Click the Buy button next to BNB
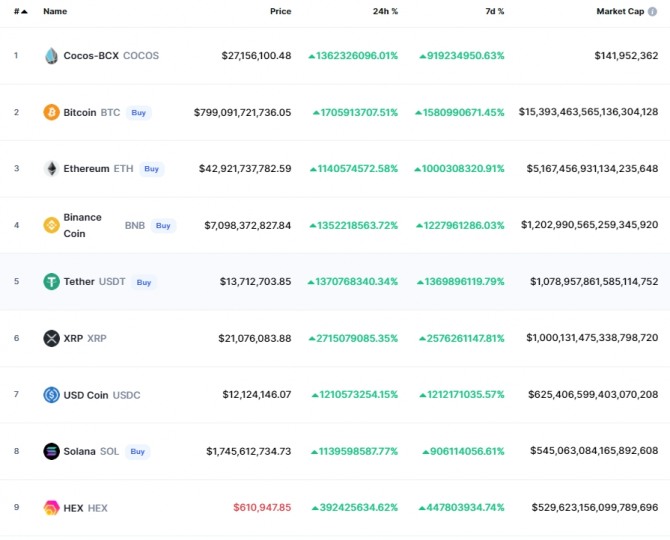670x540 pixels. 163,226
